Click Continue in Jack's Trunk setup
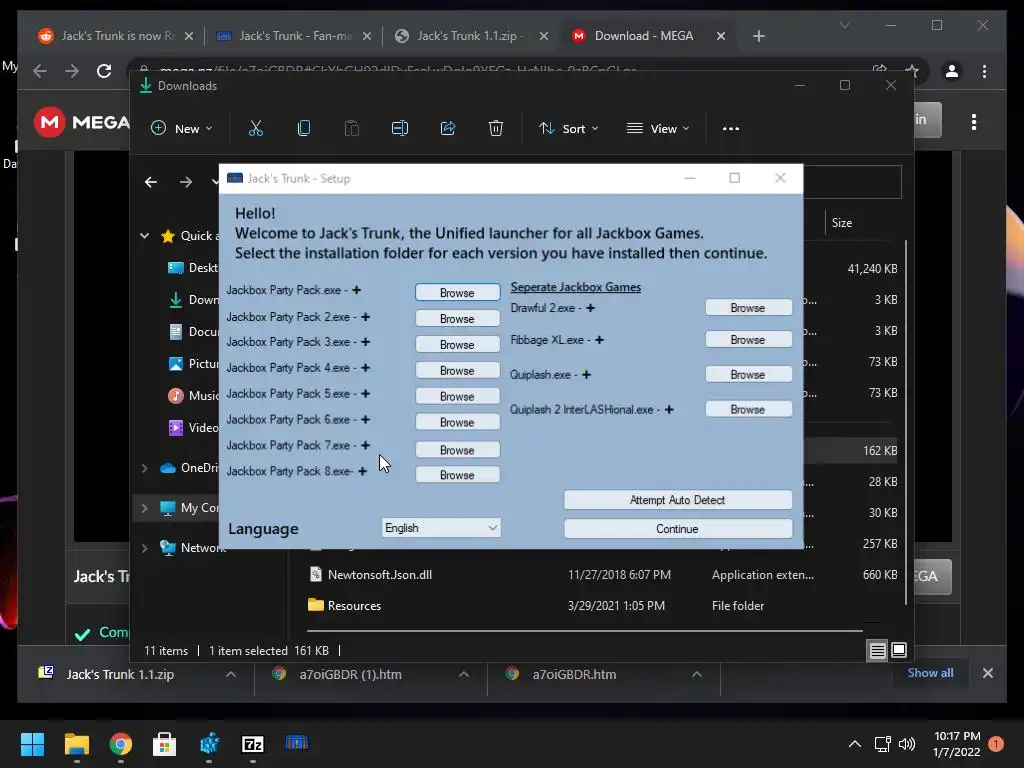The image size is (1024, 768). pyautogui.click(x=677, y=528)
